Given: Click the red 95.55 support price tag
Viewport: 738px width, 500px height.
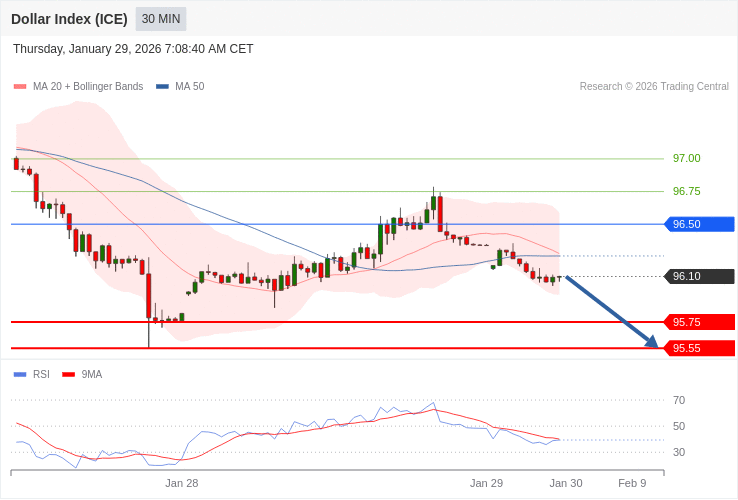Looking at the screenshot, I should [x=699, y=348].
